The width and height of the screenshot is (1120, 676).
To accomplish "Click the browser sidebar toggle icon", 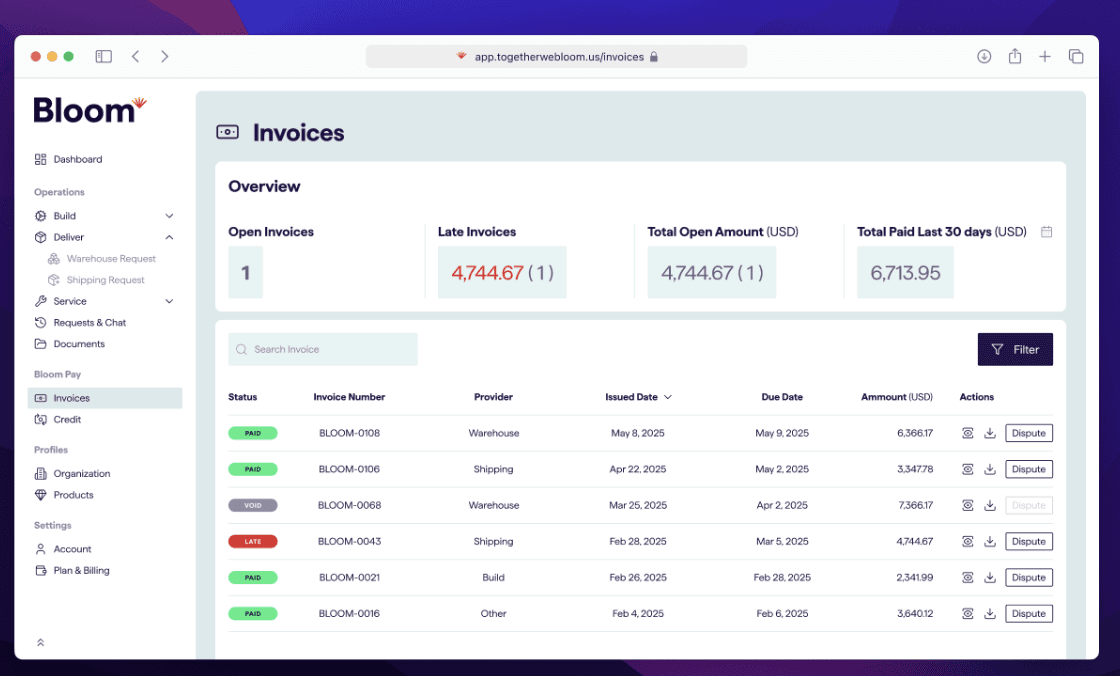I will pos(104,56).
